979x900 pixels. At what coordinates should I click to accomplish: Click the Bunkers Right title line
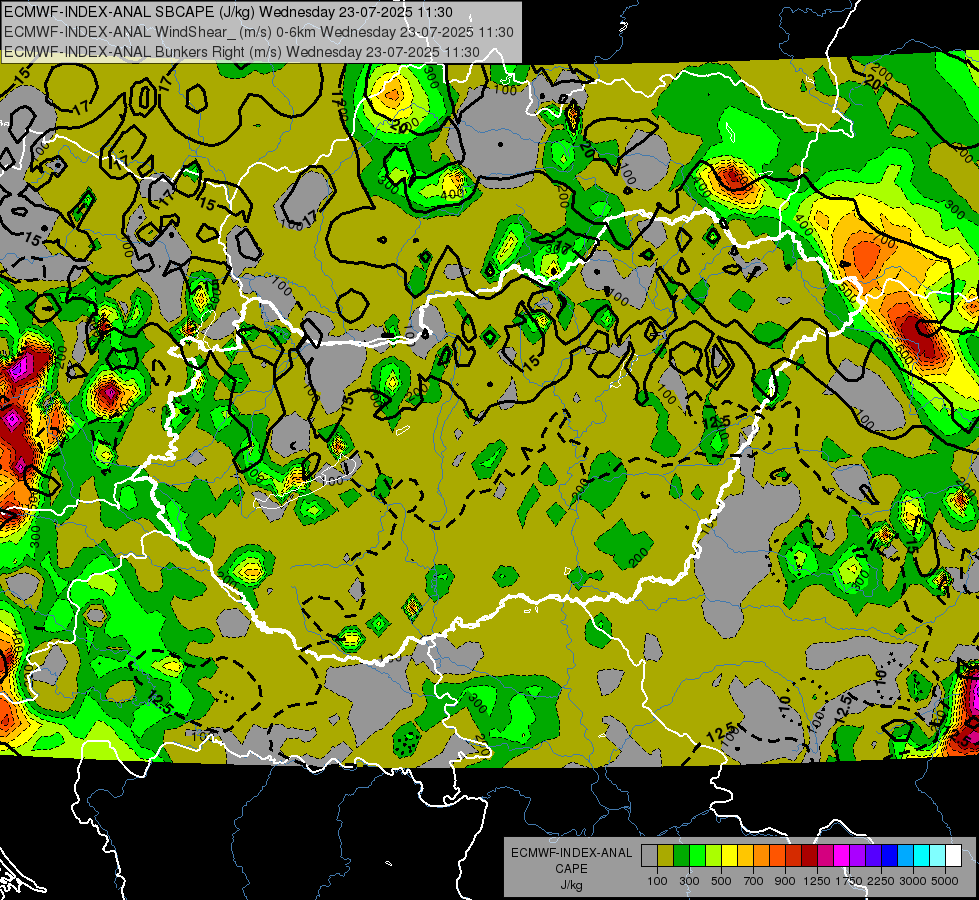(x=242, y=52)
